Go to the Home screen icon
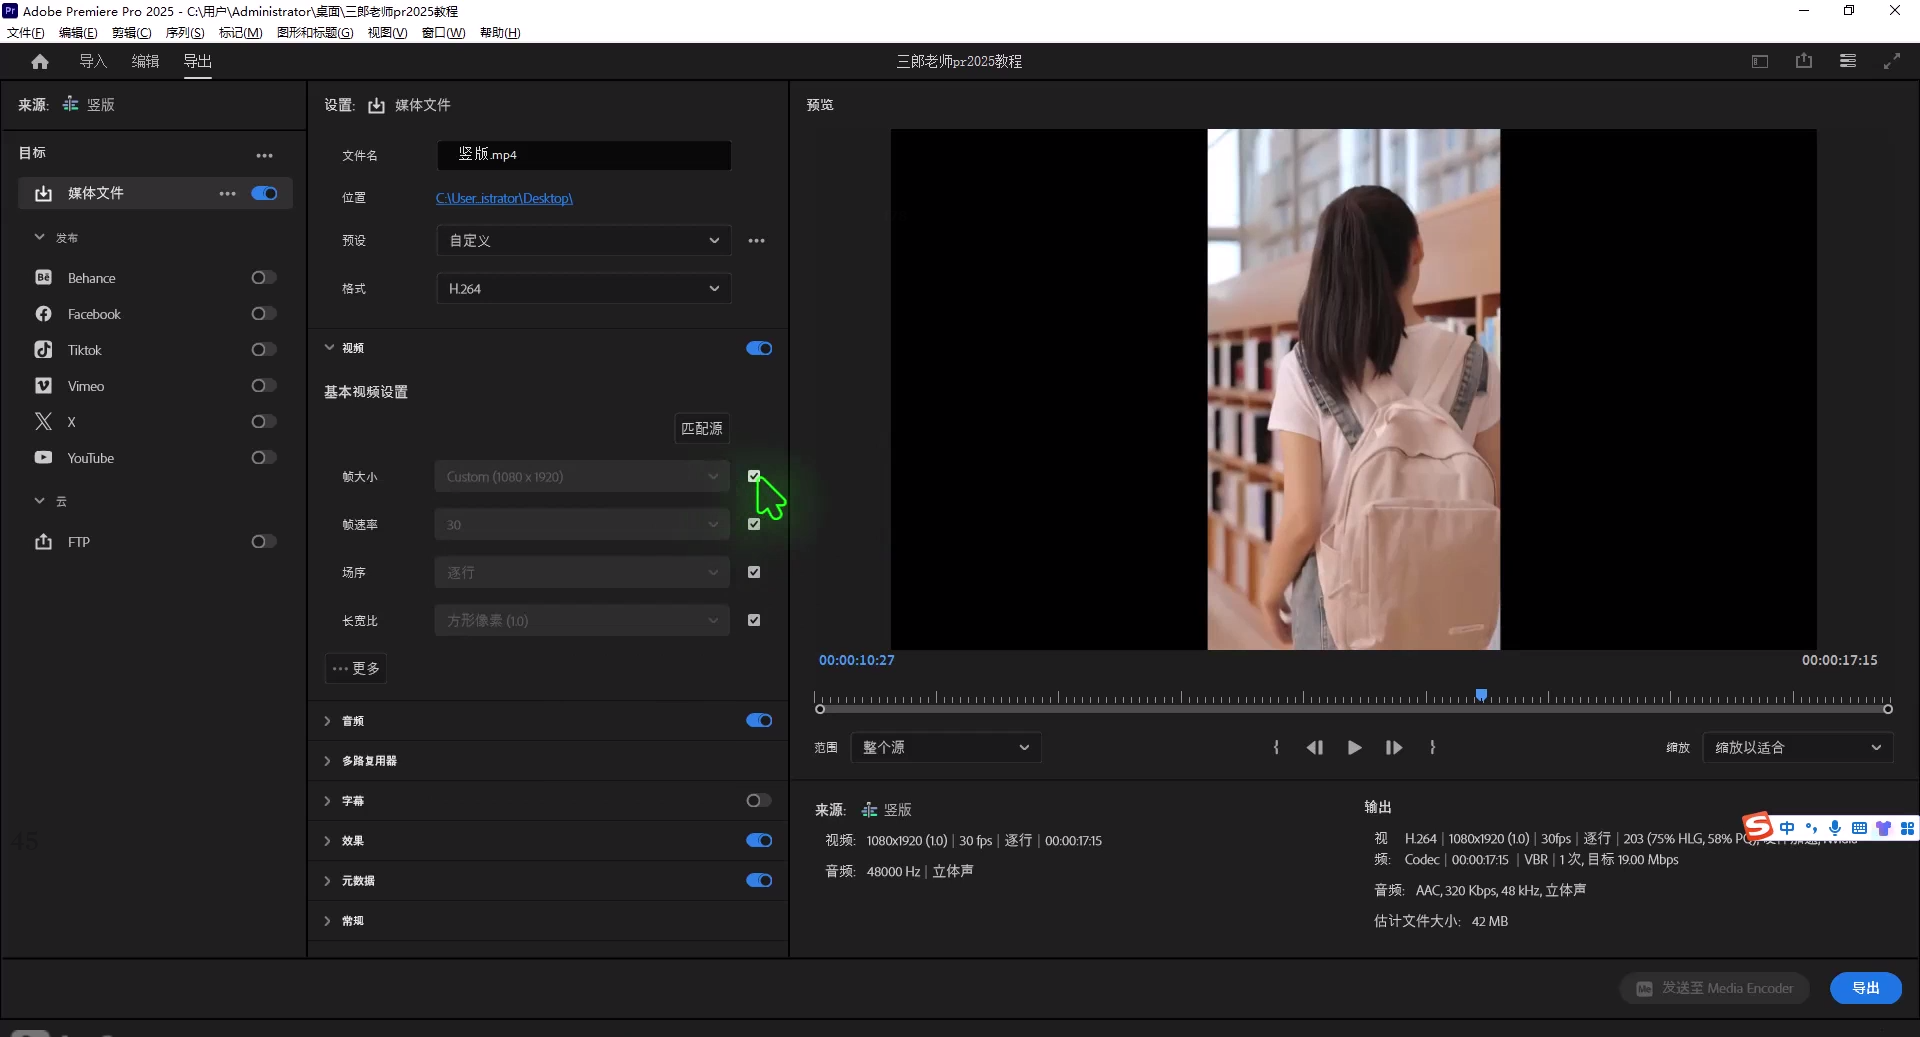This screenshot has height=1037, width=1920. 40,62
